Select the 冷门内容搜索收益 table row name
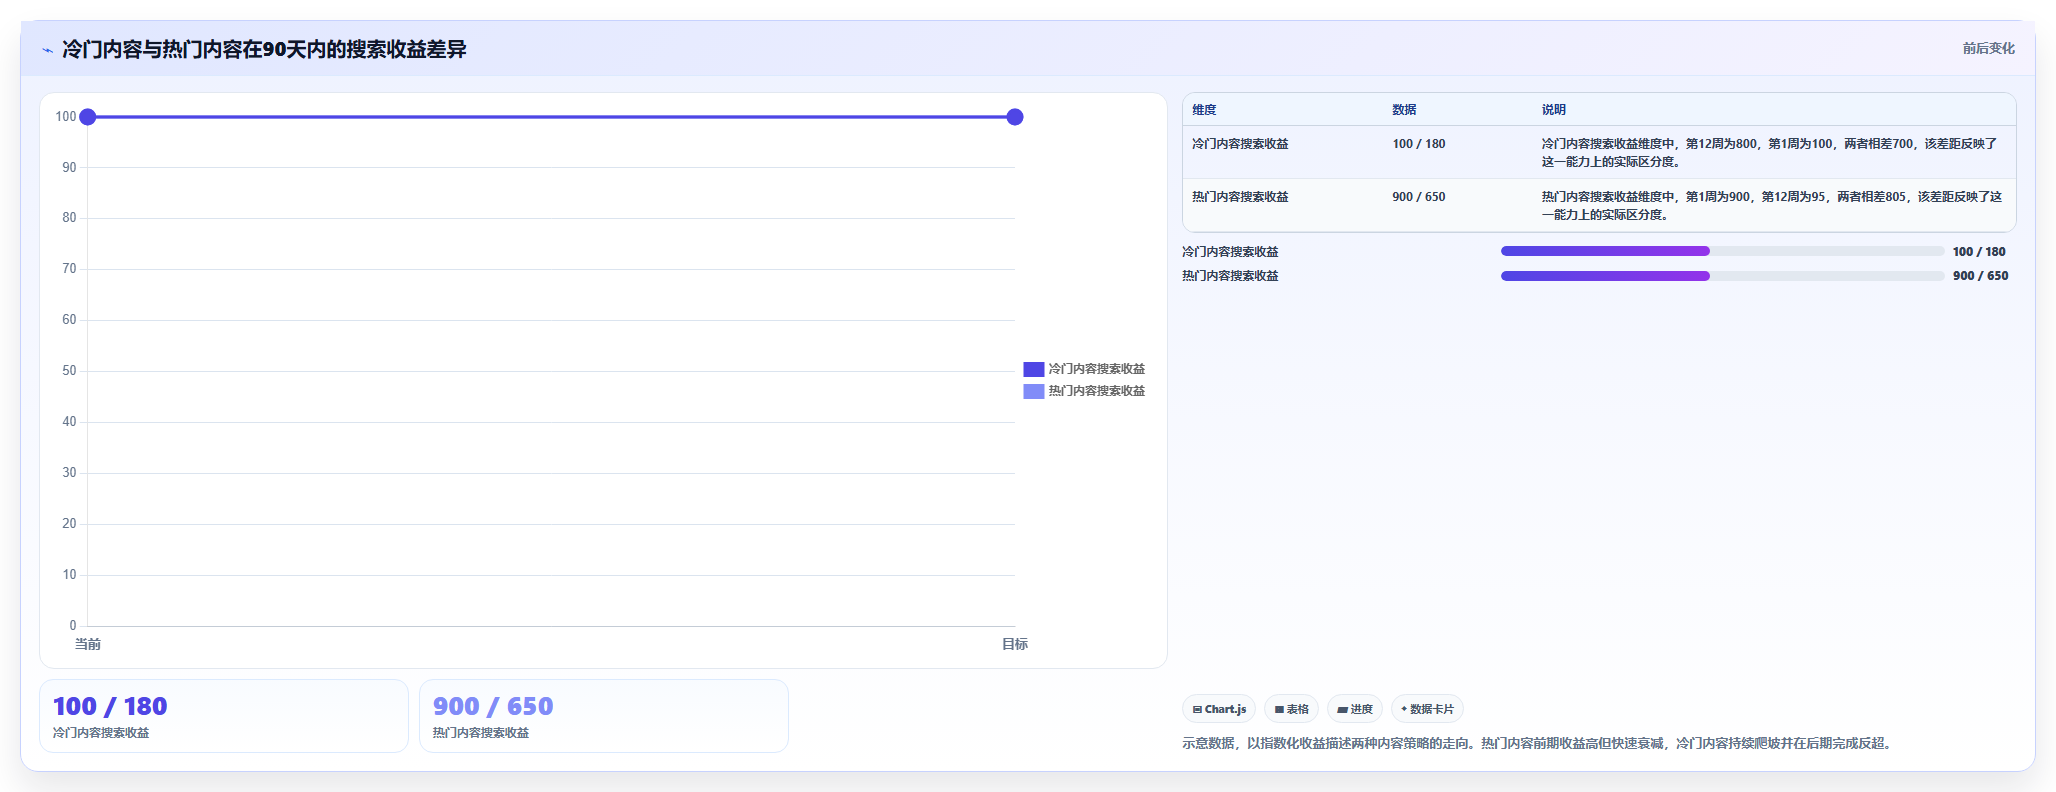Image resolution: width=2056 pixels, height=792 pixels. point(1240,144)
